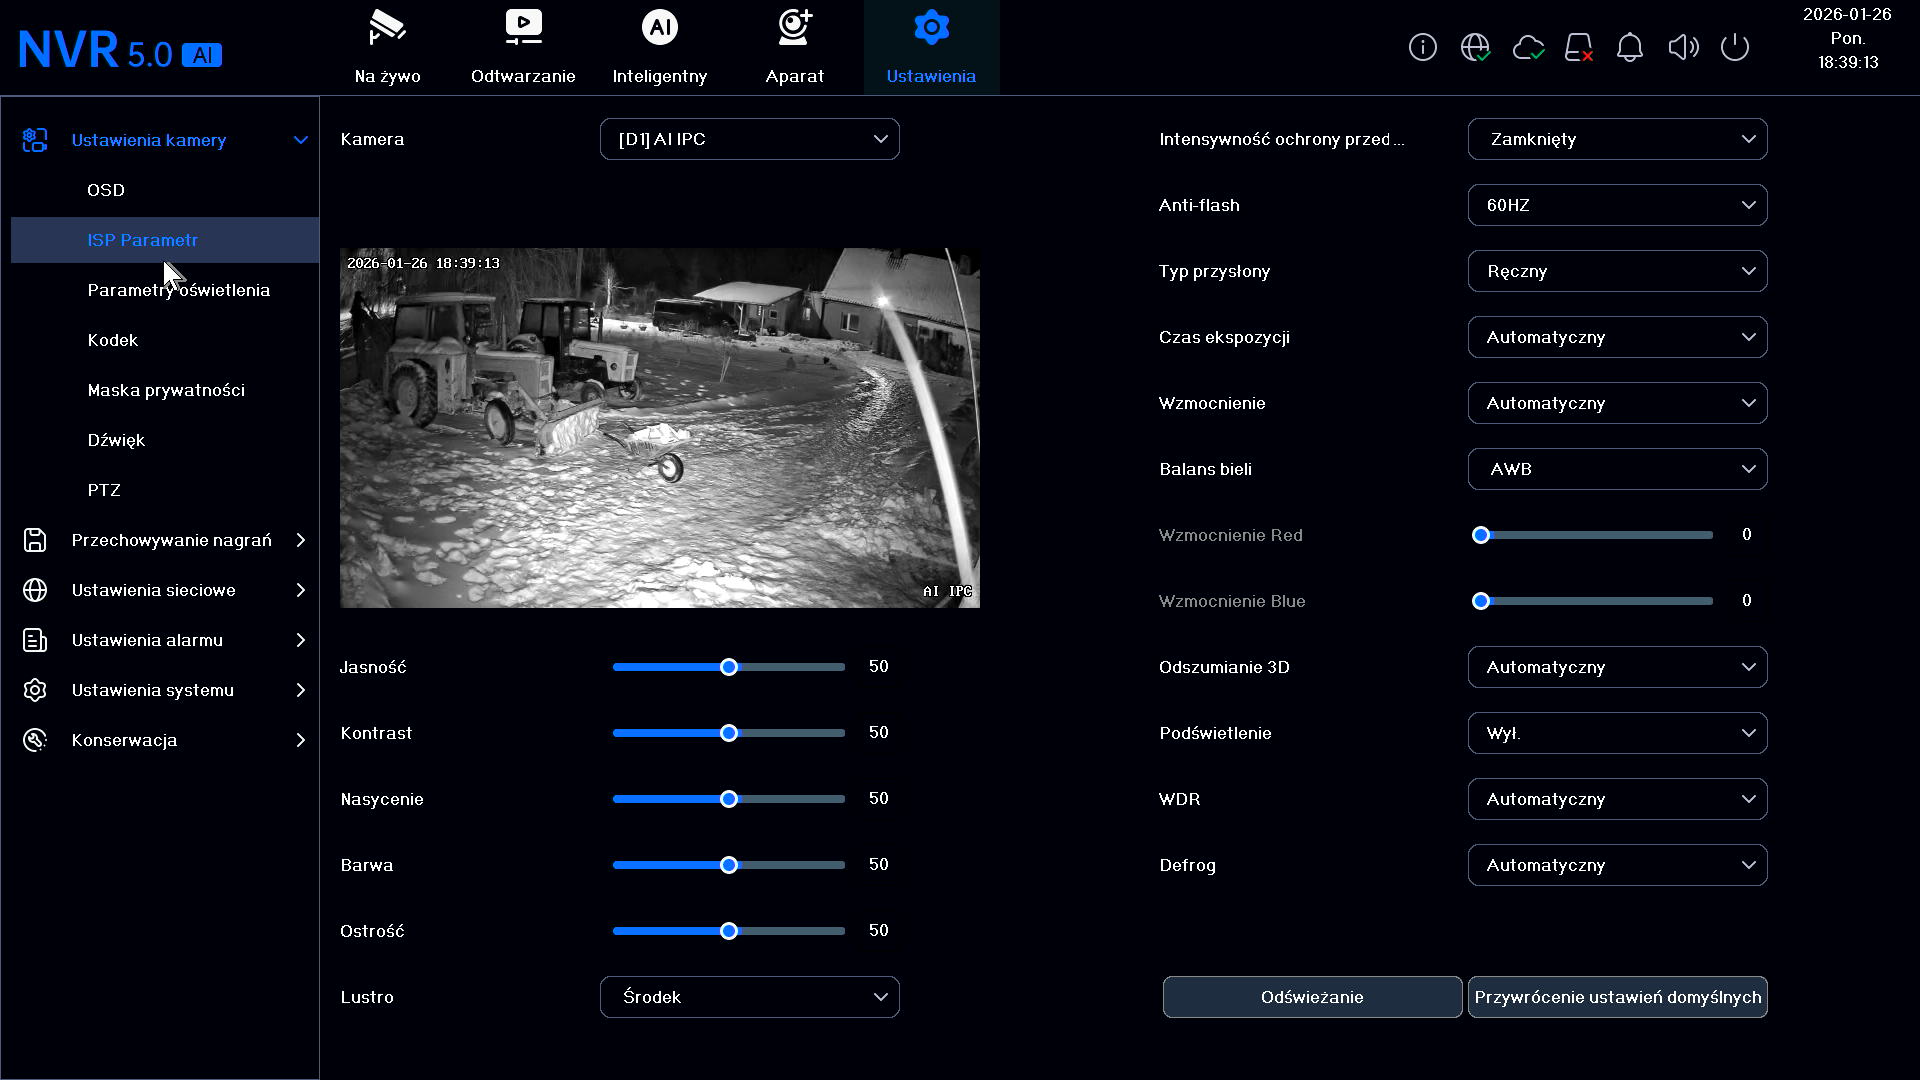Image resolution: width=1920 pixels, height=1080 pixels.
Task: Click the Ustawienia gear icon
Action: tap(931, 27)
